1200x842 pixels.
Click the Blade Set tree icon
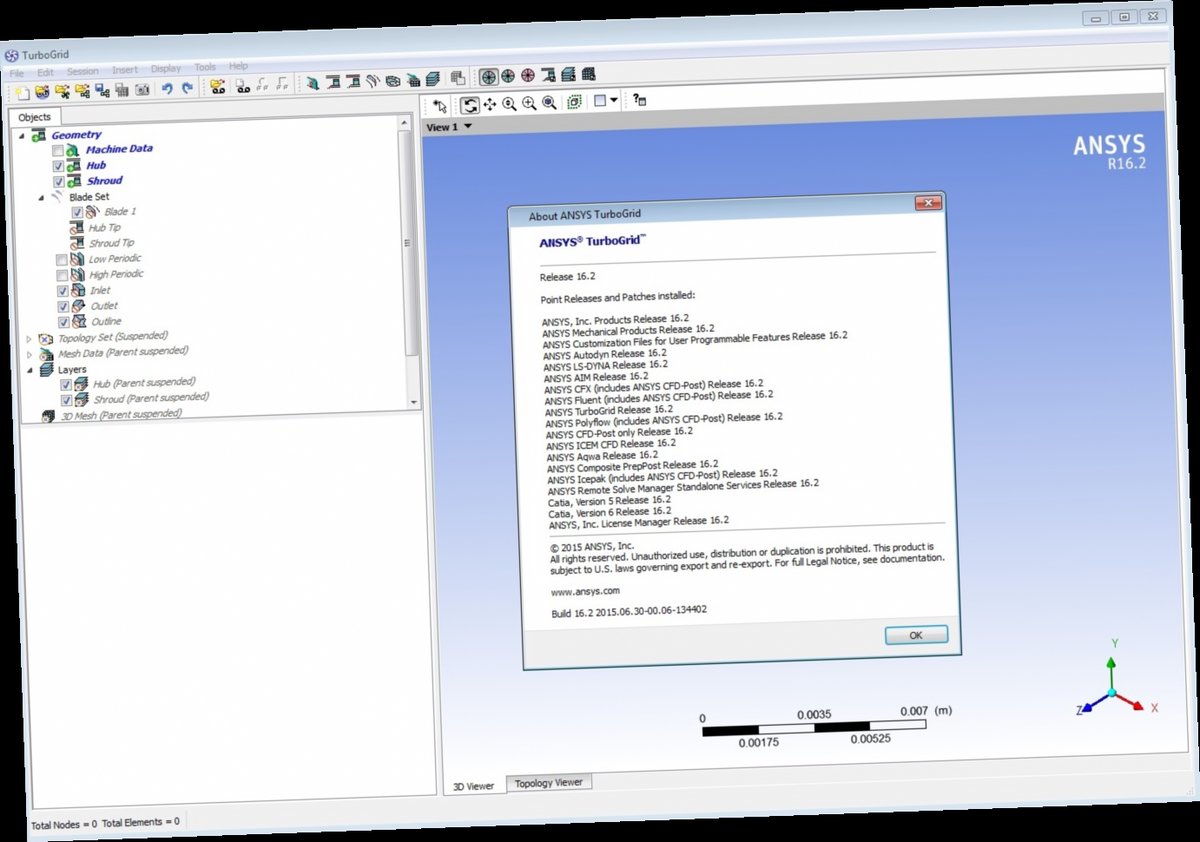[57, 197]
